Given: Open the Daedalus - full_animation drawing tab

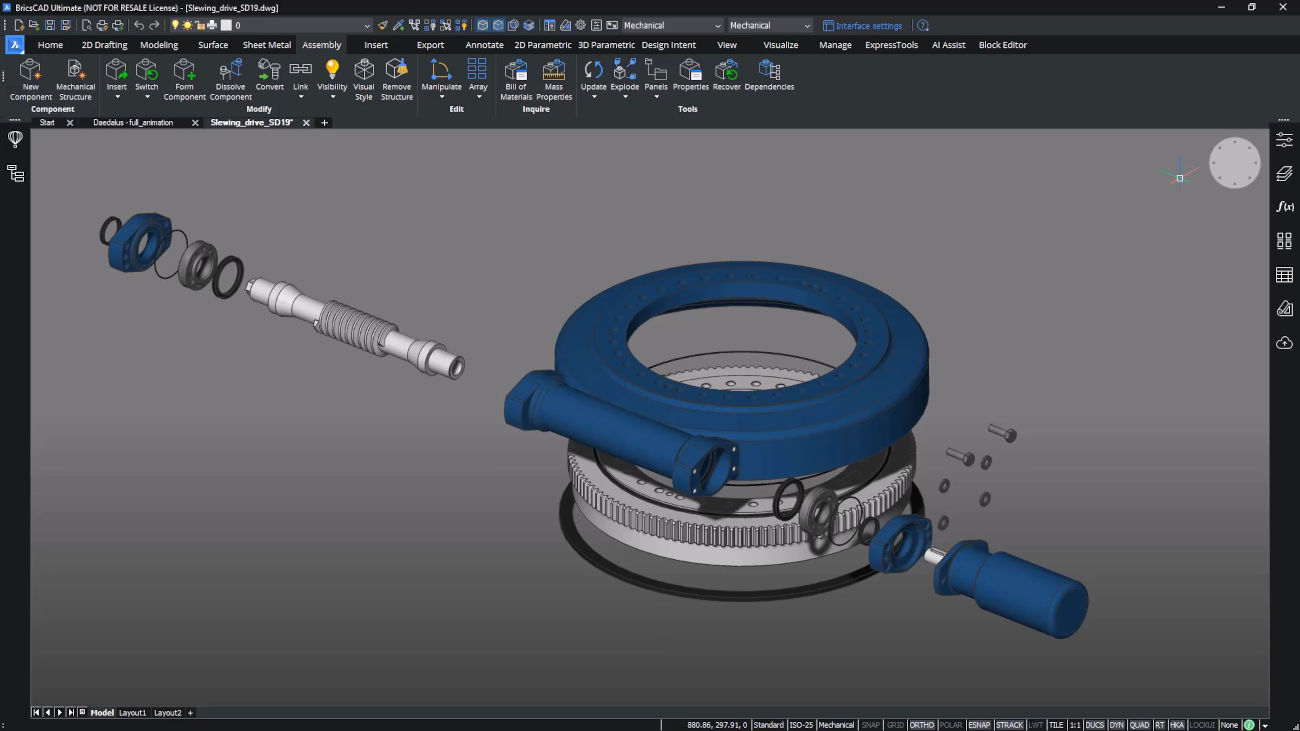Looking at the screenshot, I should click(133, 122).
